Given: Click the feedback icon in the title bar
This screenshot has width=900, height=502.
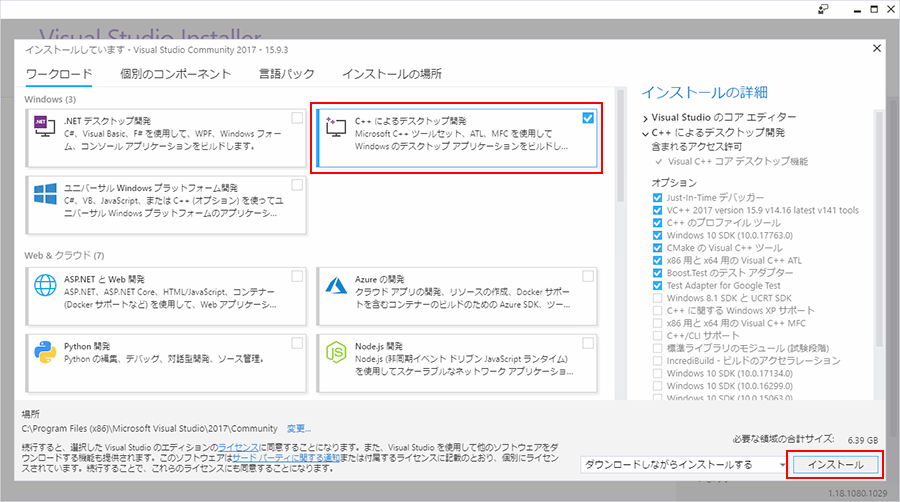Looking at the screenshot, I should pos(823,9).
